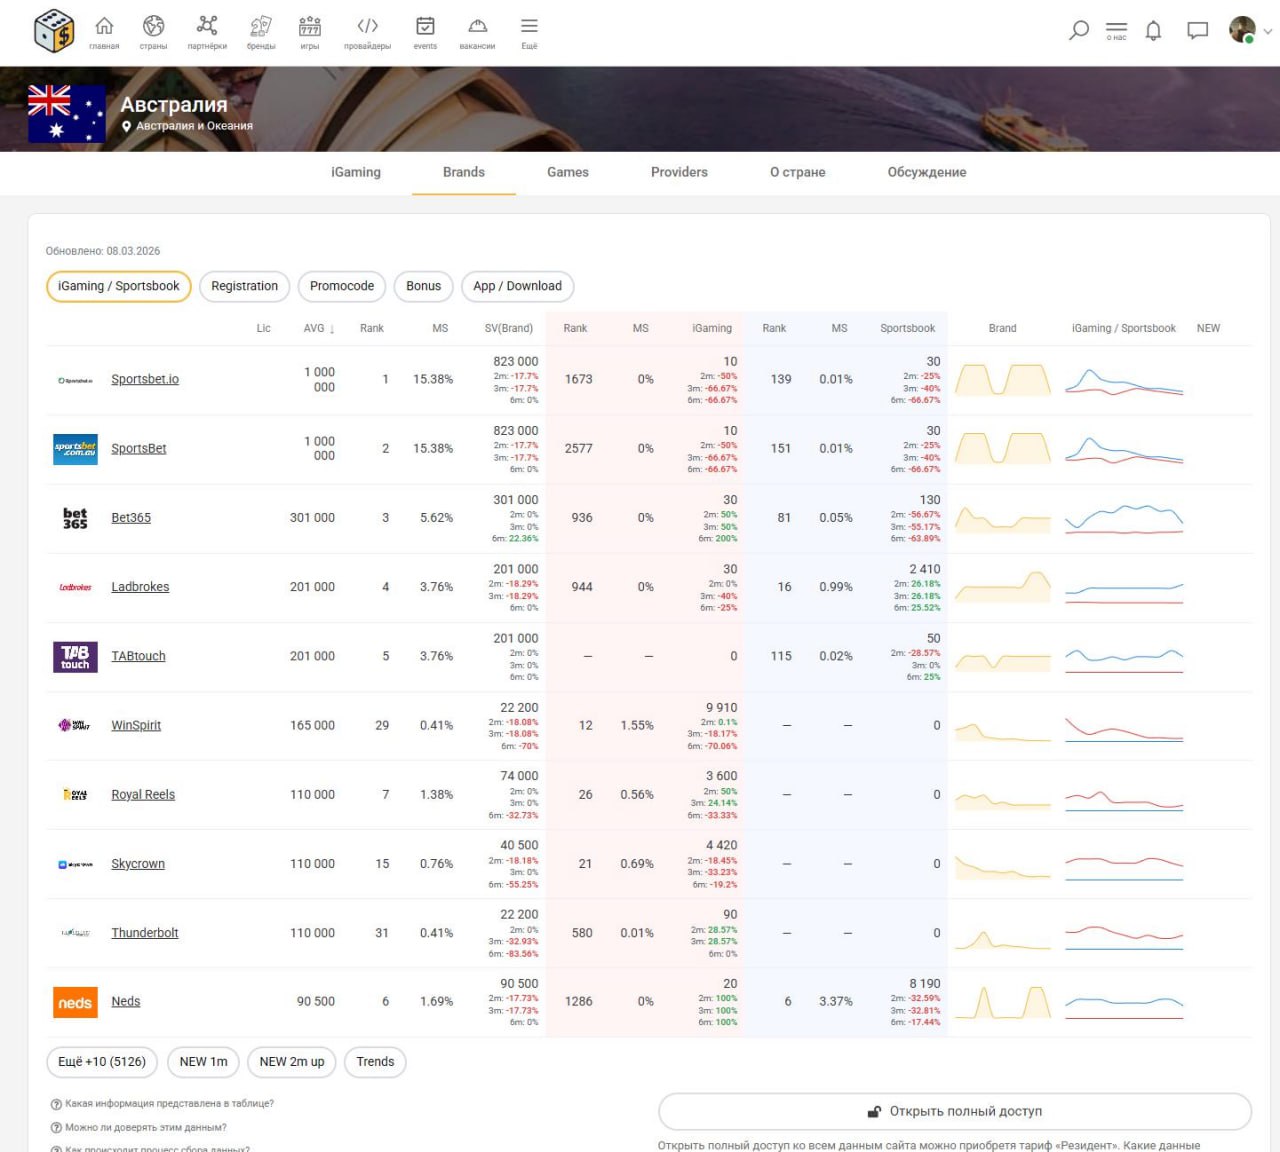Screen dimensions: 1280x1152
Task: Open the games (игры) slot icon
Action: [x=310, y=31]
